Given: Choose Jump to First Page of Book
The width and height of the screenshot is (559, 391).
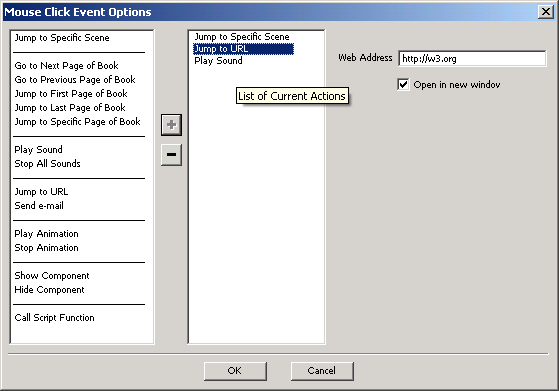Looking at the screenshot, I should point(71,94).
